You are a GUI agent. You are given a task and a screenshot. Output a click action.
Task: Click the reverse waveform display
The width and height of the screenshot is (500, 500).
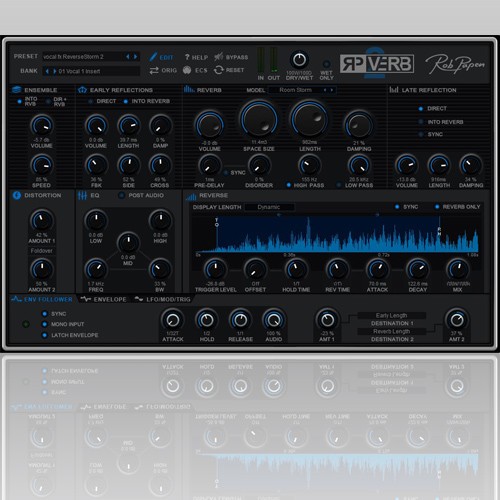pos(337,235)
